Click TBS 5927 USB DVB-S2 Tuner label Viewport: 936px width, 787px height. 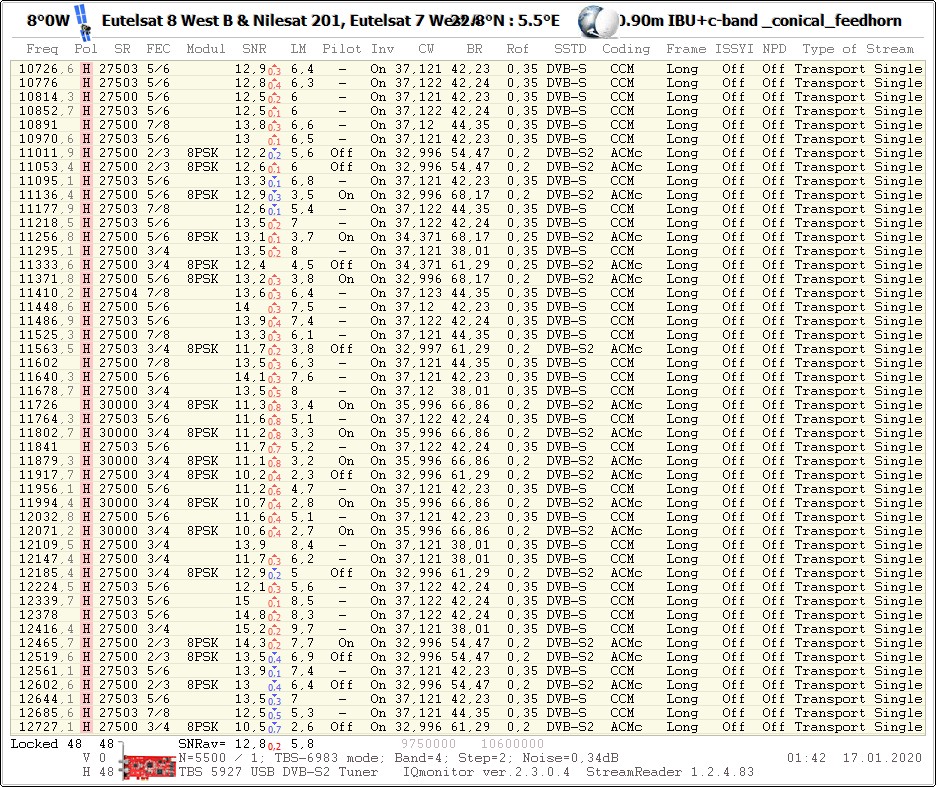click(x=278, y=772)
